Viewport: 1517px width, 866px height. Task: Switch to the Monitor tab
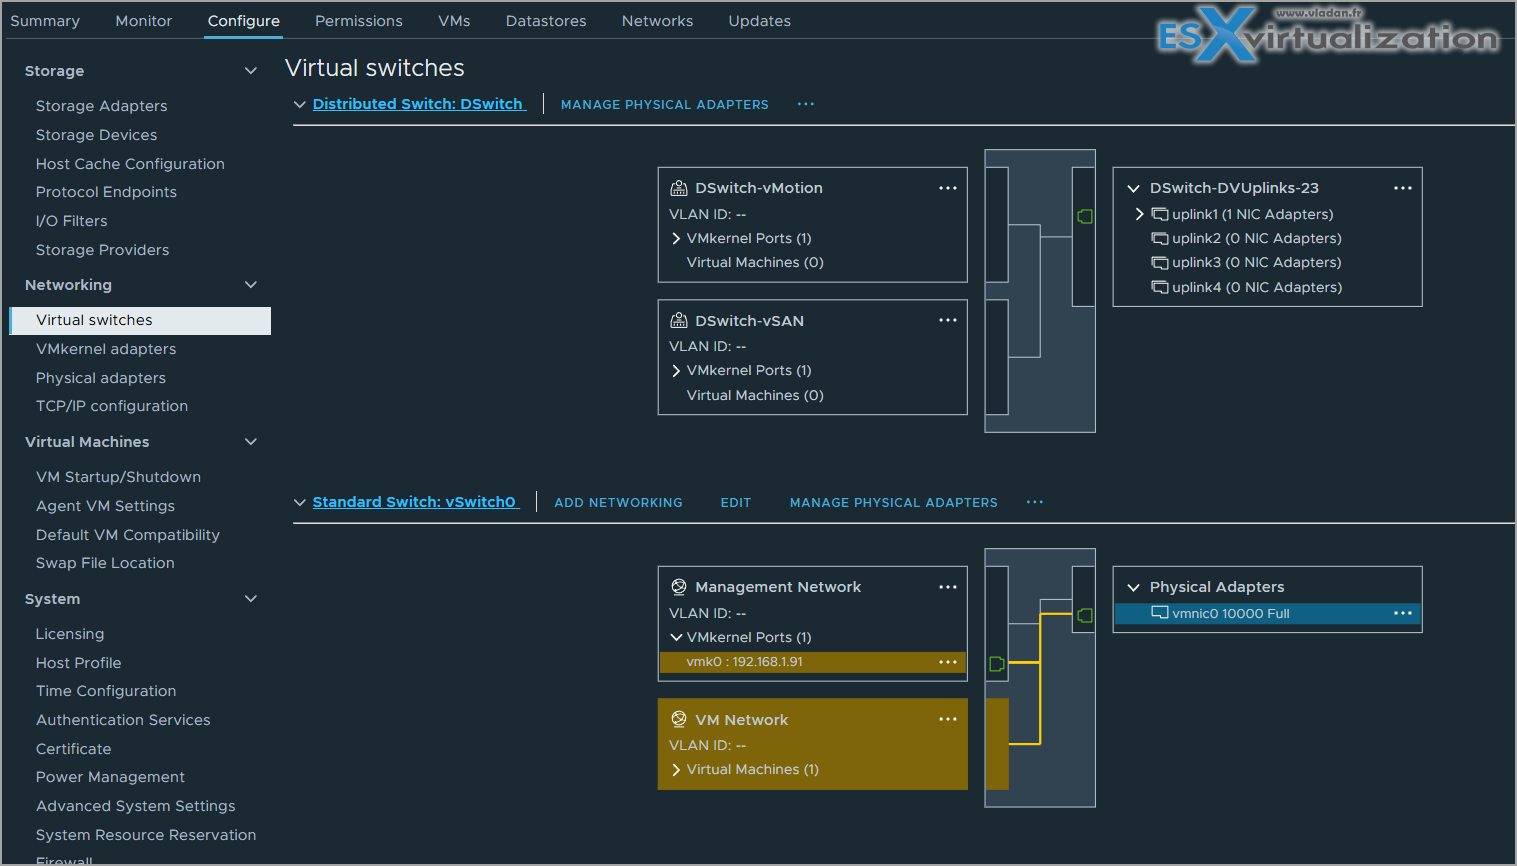(144, 21)
